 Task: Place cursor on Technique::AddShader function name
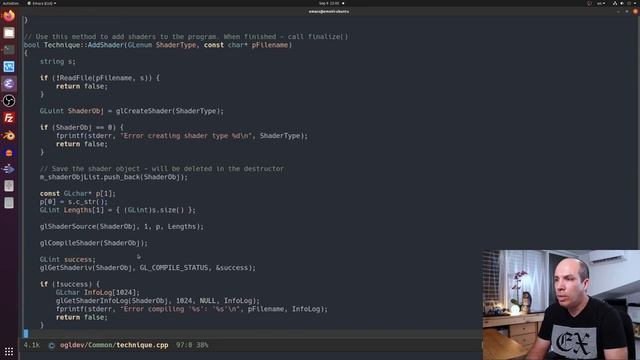pyautogui.click(x=84, y=45)
